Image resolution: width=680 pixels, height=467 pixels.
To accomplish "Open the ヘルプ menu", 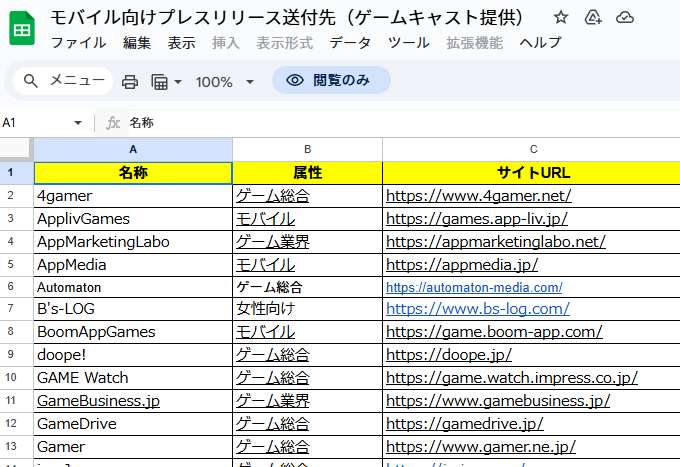I will tap(540, 43).
